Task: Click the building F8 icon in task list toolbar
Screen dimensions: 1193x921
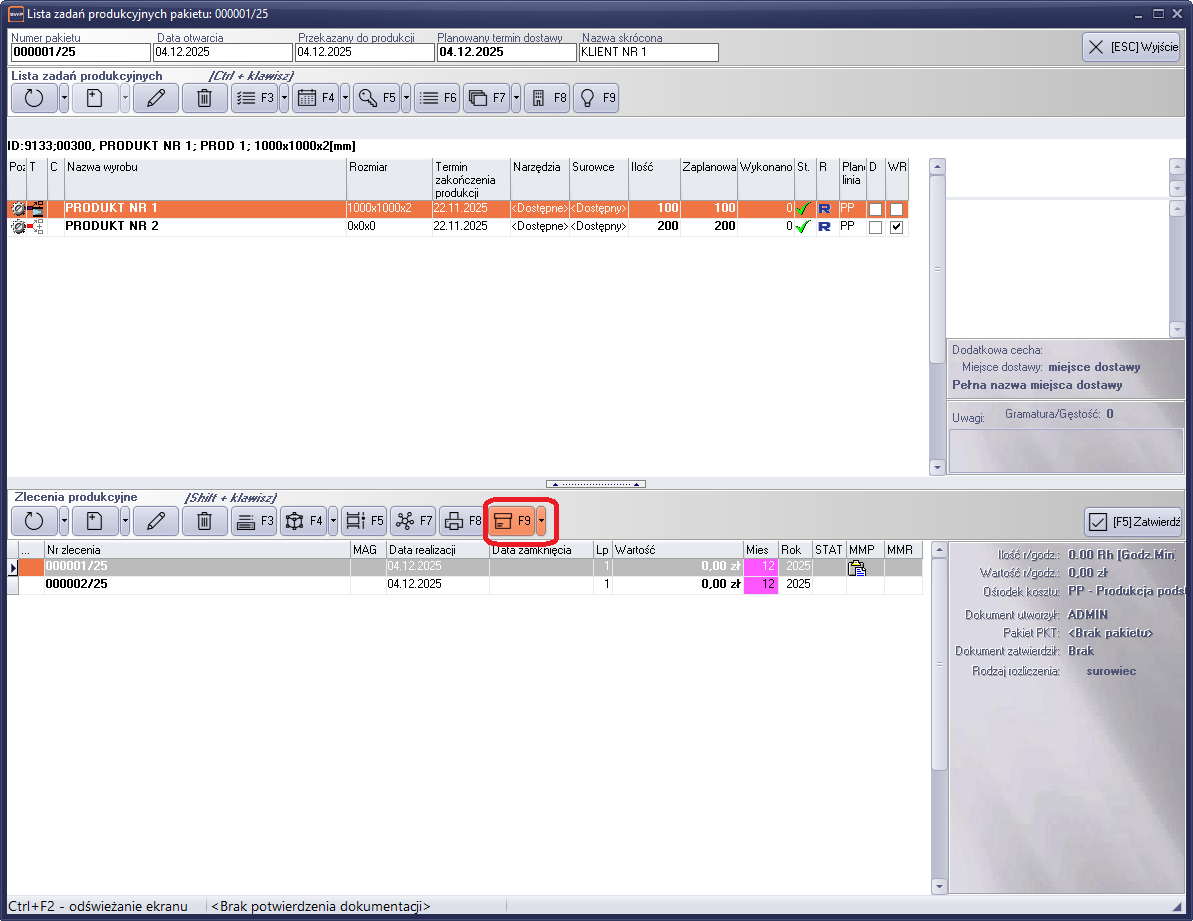Action: [x=546, y=98]
